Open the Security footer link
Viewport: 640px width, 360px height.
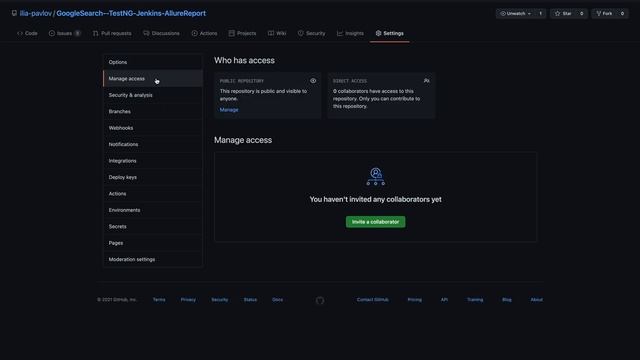pos(220,300)
